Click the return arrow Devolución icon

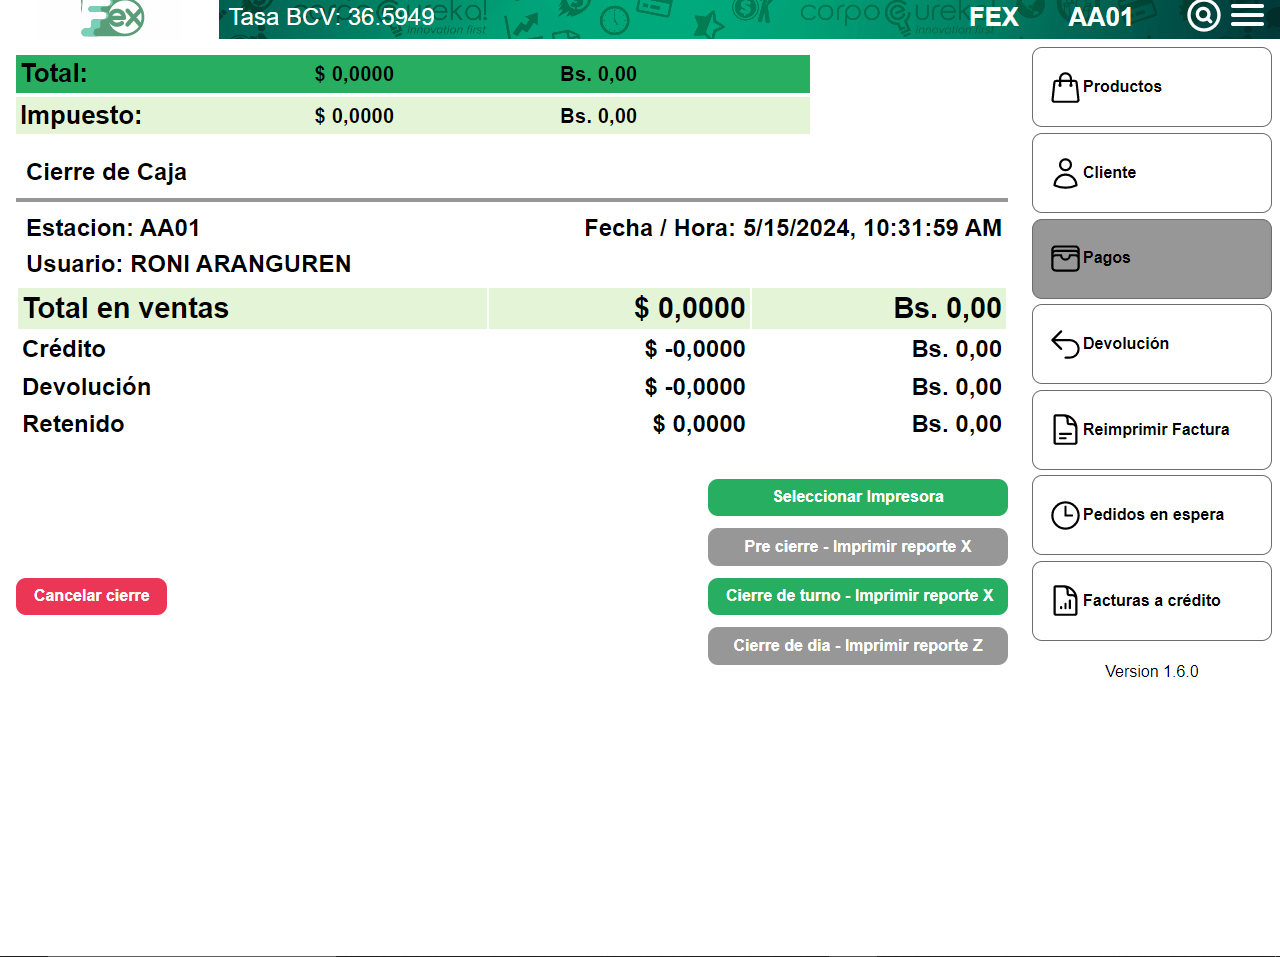(1065, 344)
